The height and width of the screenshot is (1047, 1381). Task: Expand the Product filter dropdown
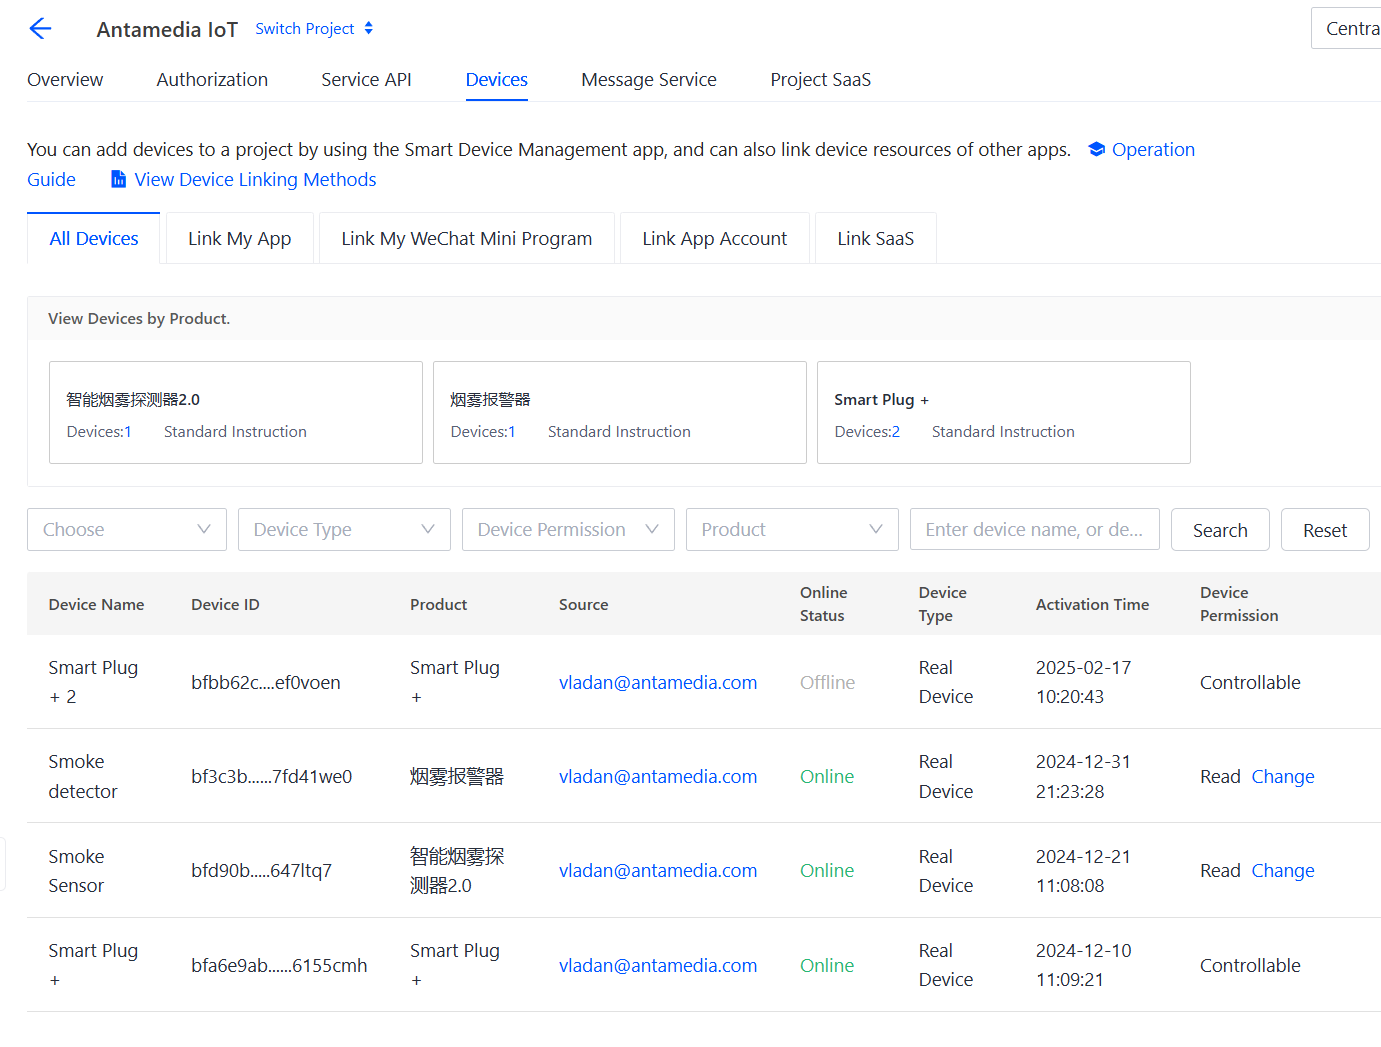[792, 530]
